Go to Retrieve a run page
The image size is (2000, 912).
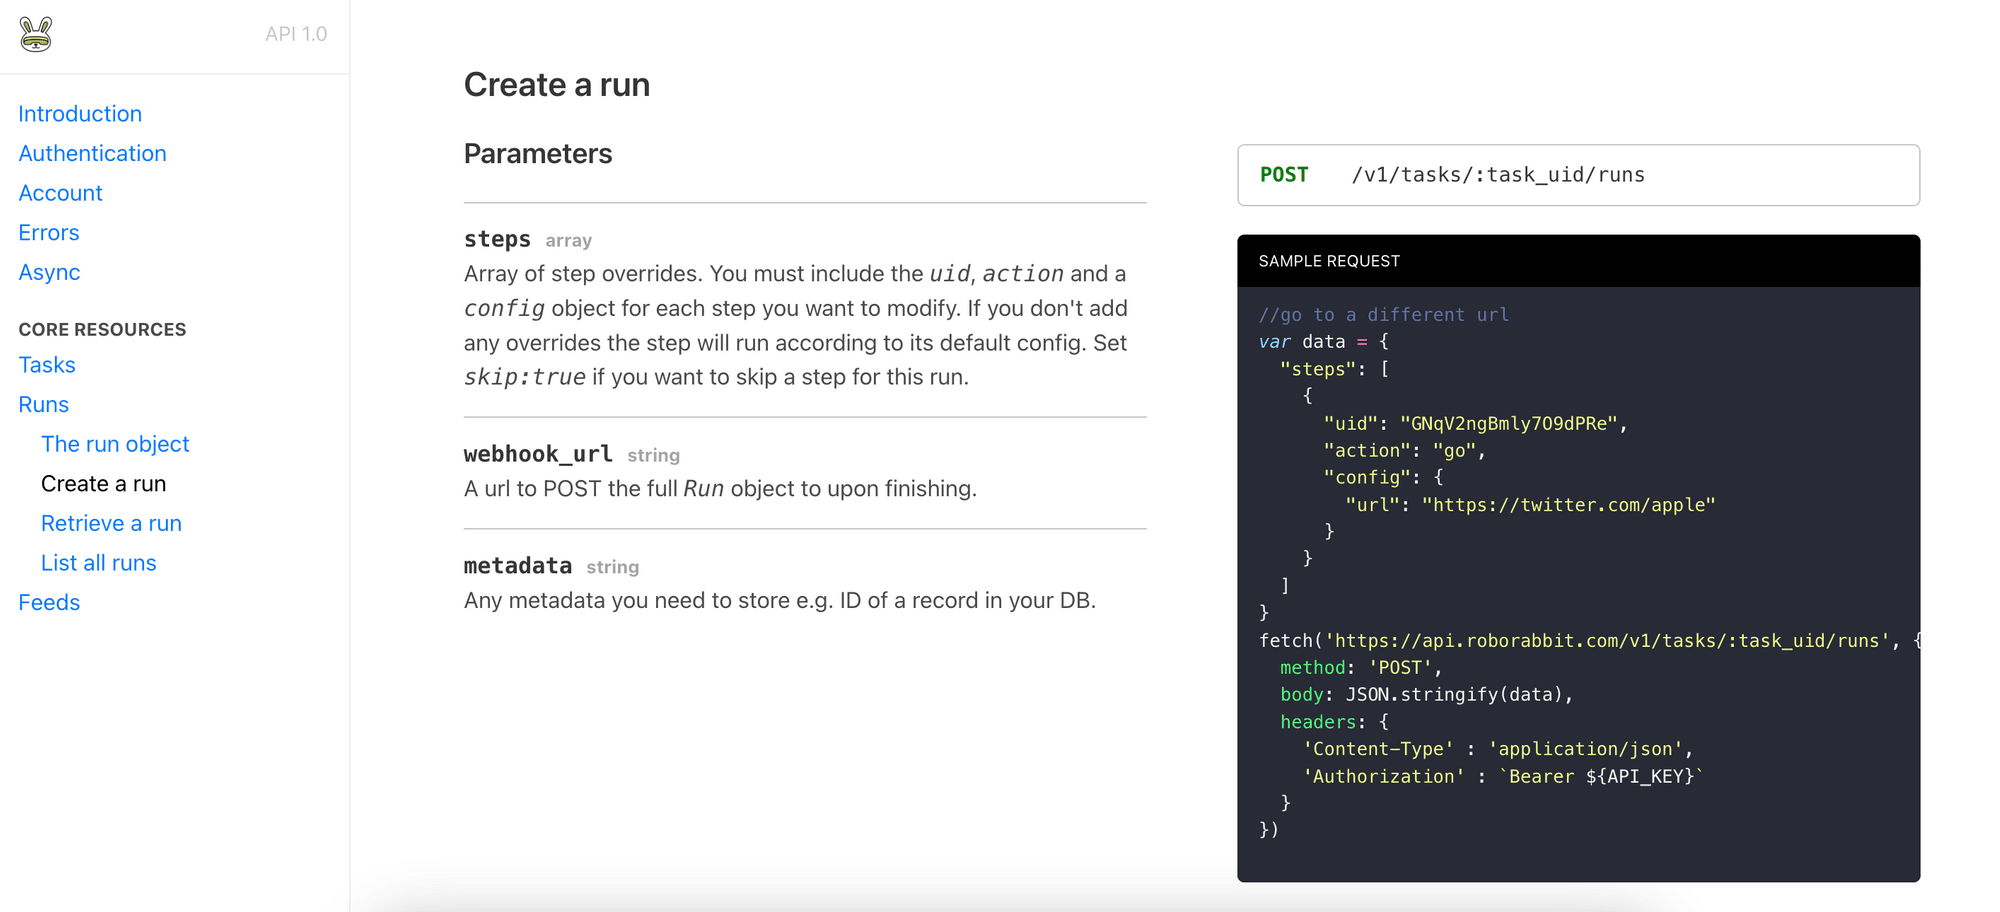point(111,524)
